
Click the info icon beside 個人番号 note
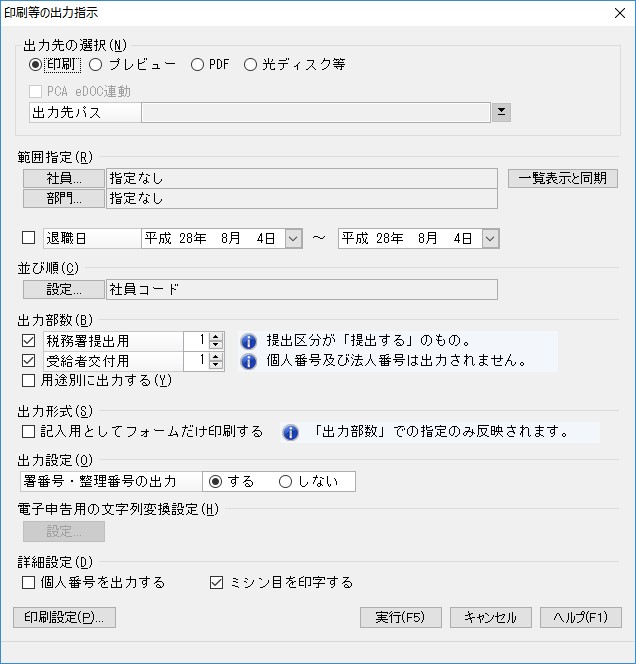(x=249, y=361)
